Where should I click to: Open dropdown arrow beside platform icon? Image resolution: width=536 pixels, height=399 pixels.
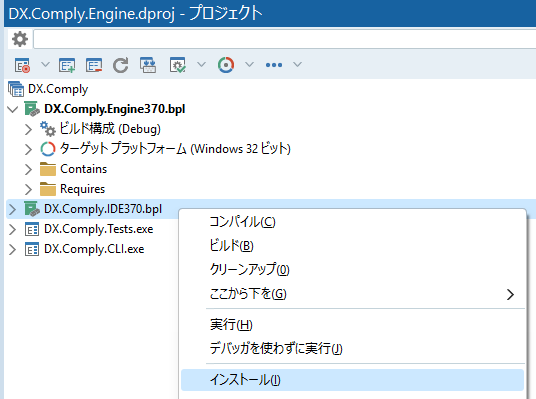(x=250, y=64)
